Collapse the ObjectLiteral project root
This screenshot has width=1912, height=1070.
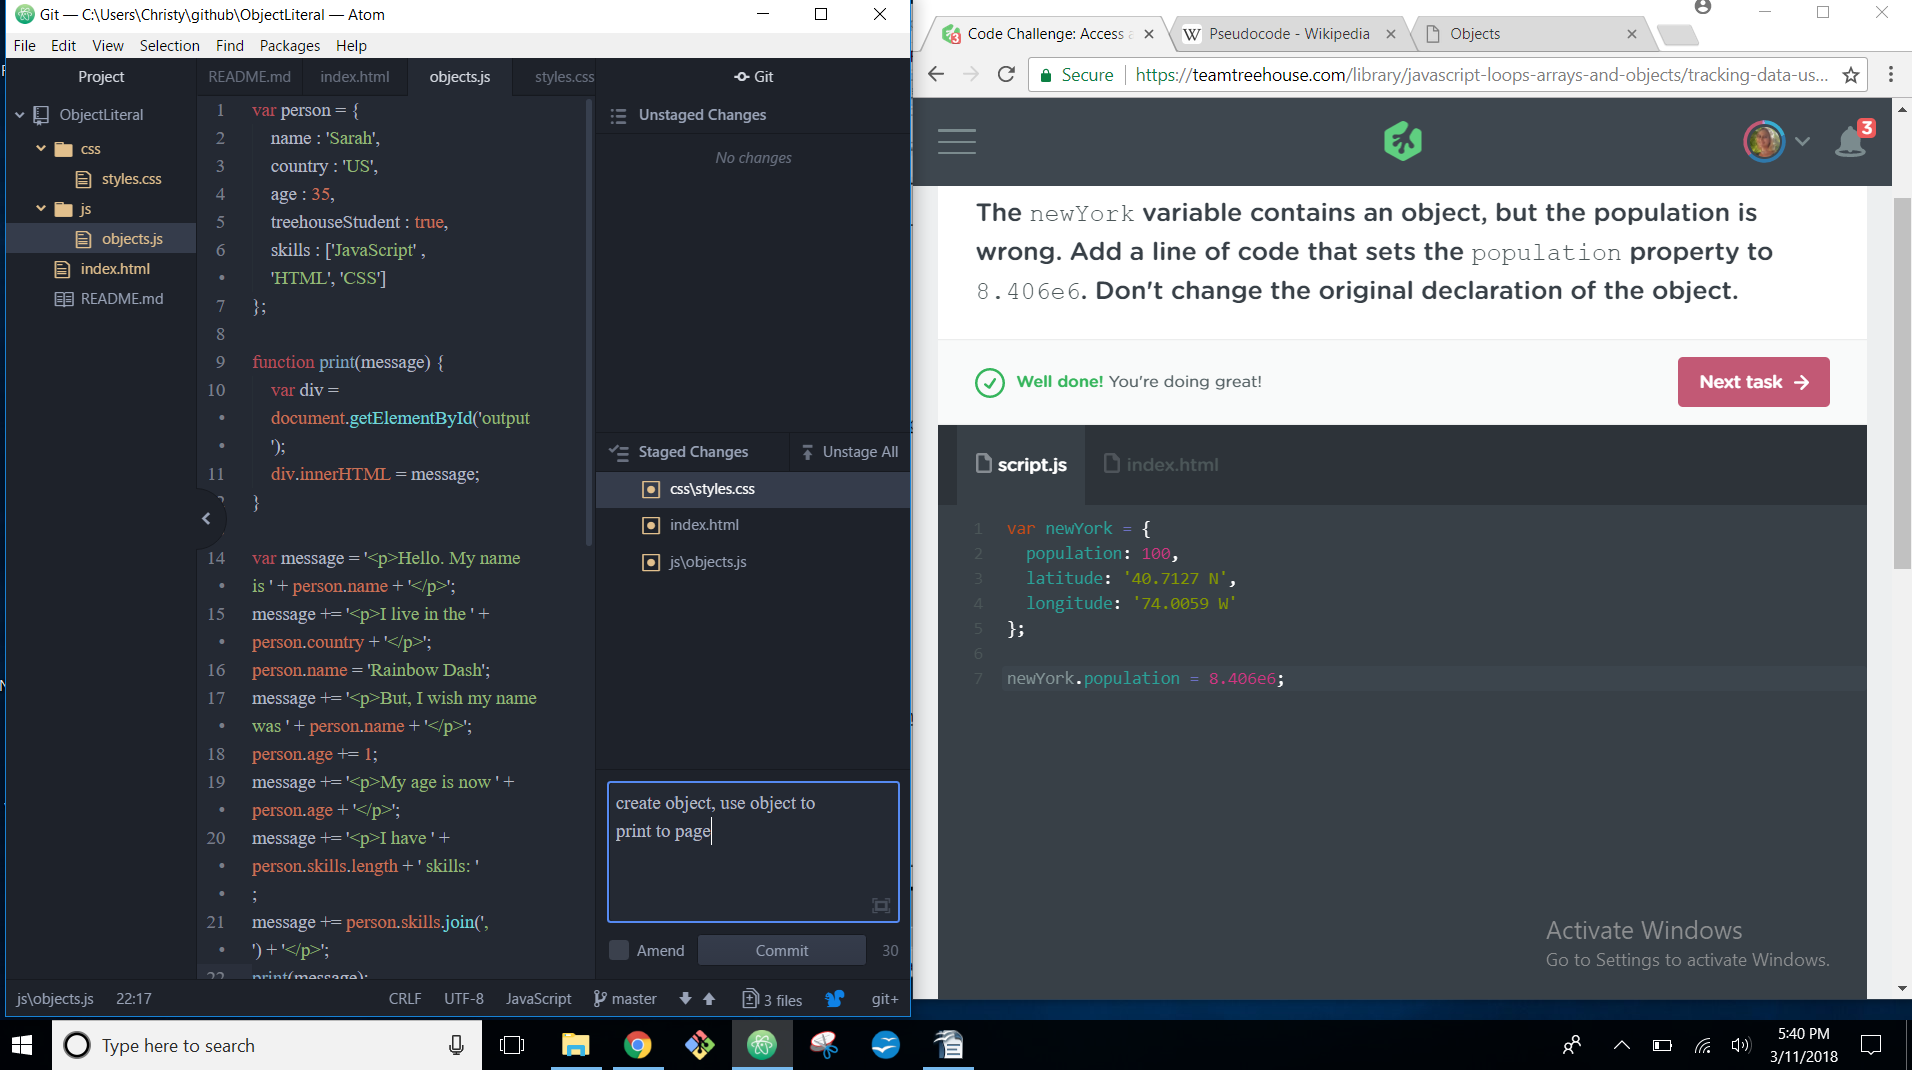[20, 115]
